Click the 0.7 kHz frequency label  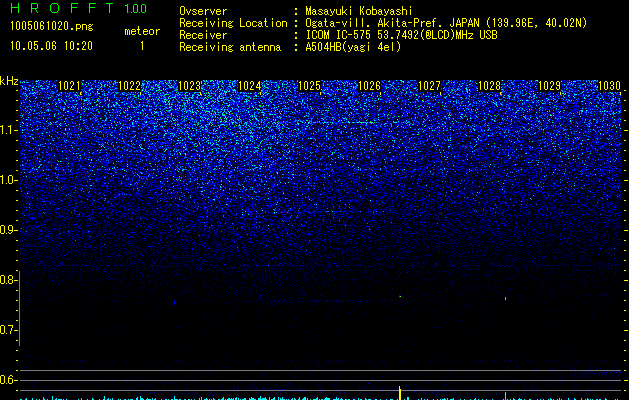click(x=7, y=330)
